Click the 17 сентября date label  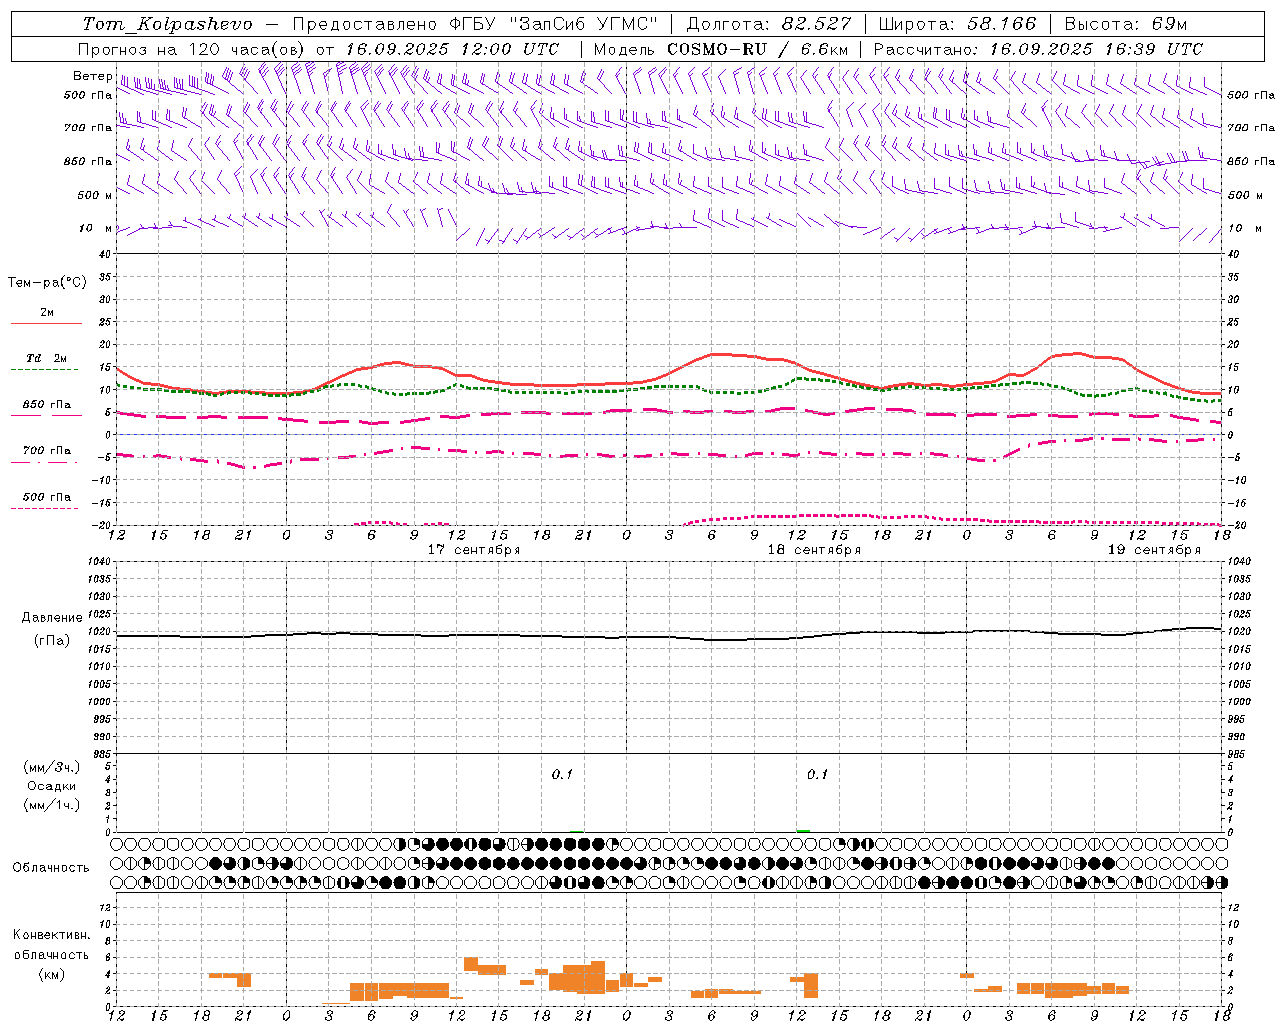(474, 550)
